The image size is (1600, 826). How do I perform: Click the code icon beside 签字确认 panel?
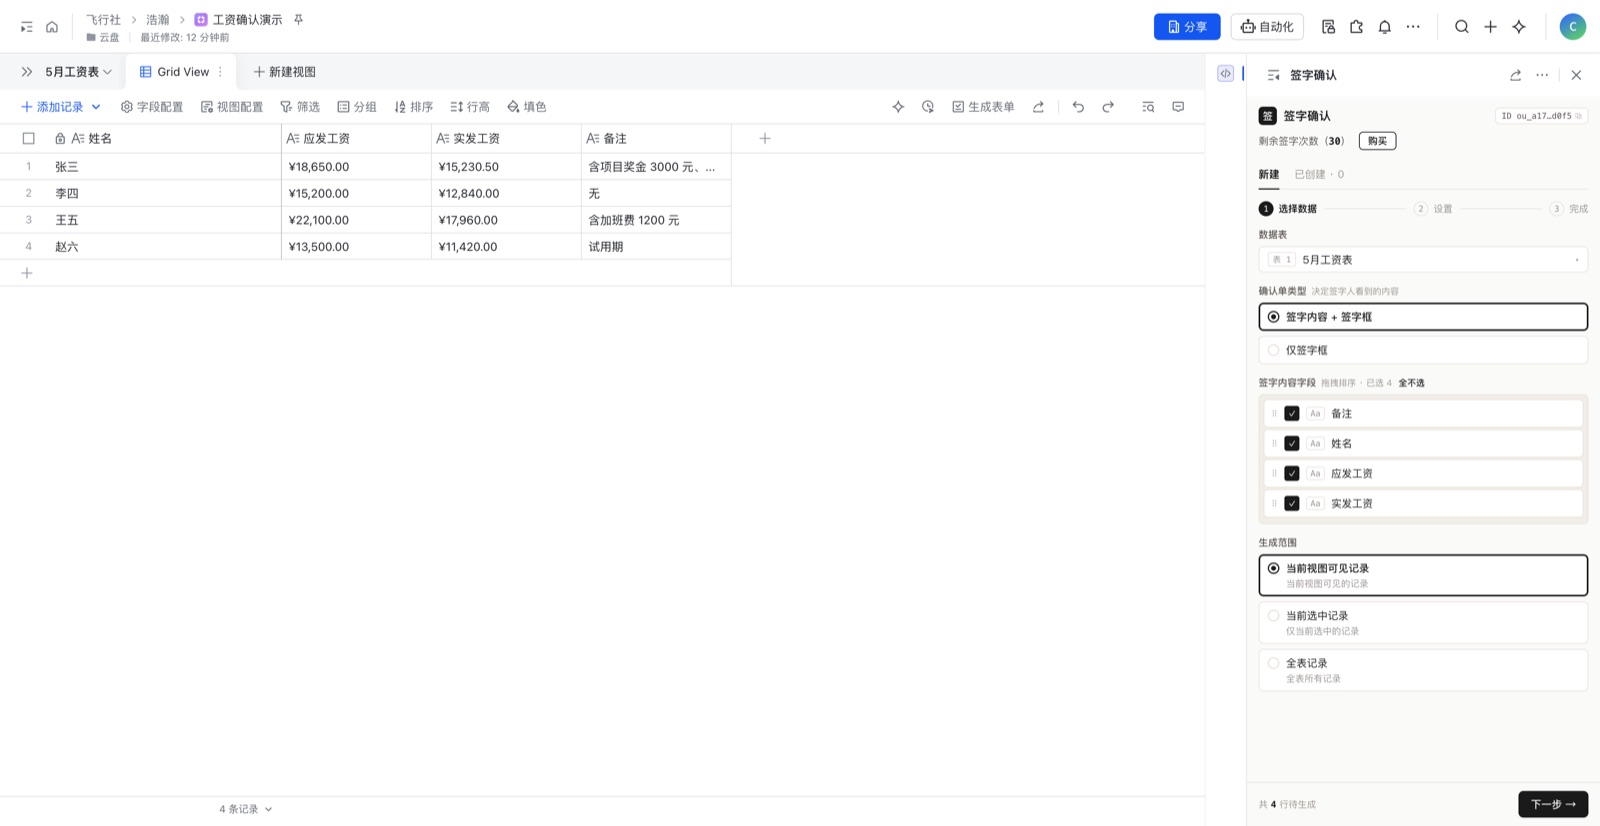(1225, 73)
